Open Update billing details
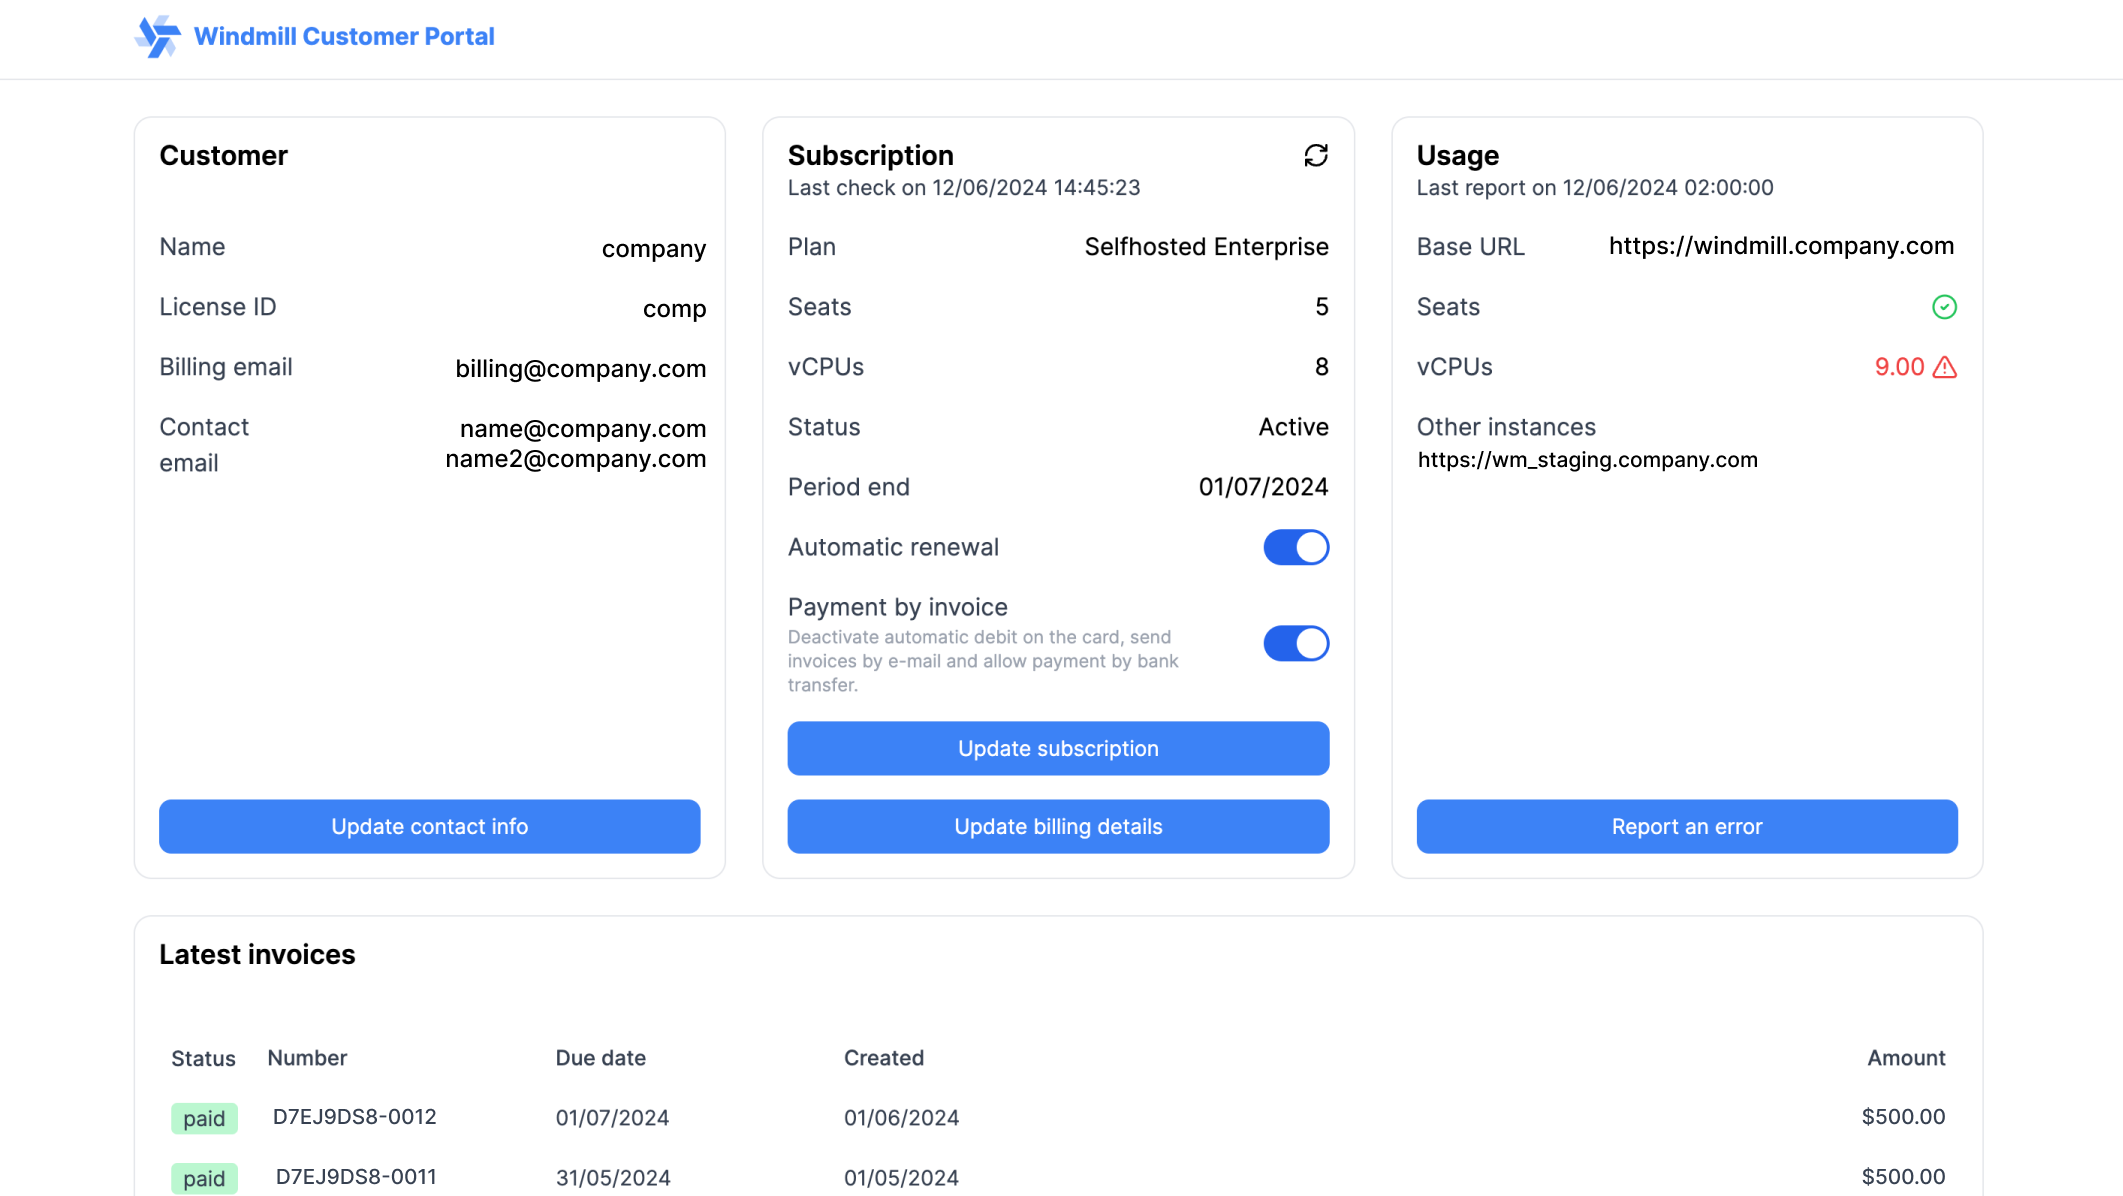This screenshot has height=1196, width=2123. tap(1057, 826)
